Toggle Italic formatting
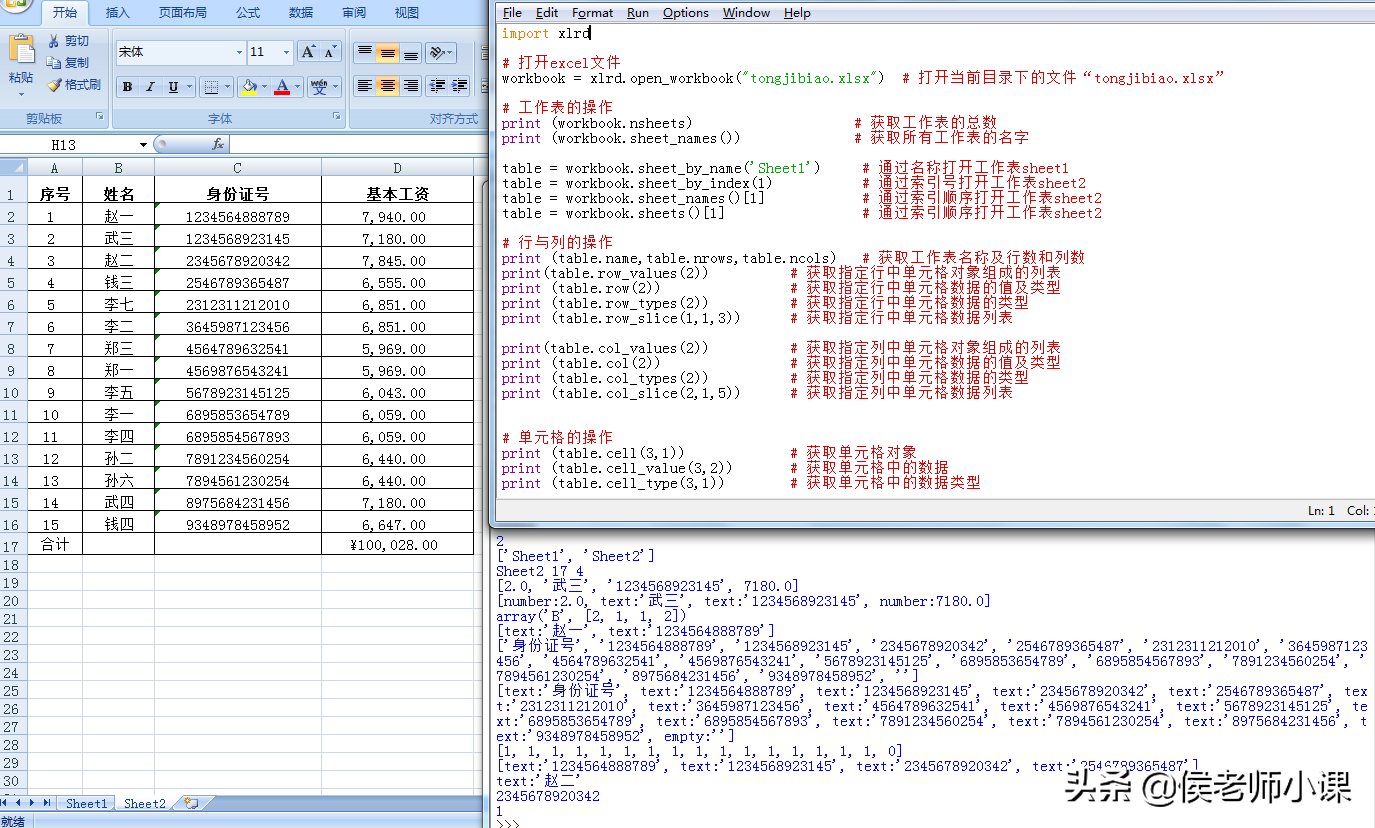Screen dimensions: 1375x828 point(150,87)
